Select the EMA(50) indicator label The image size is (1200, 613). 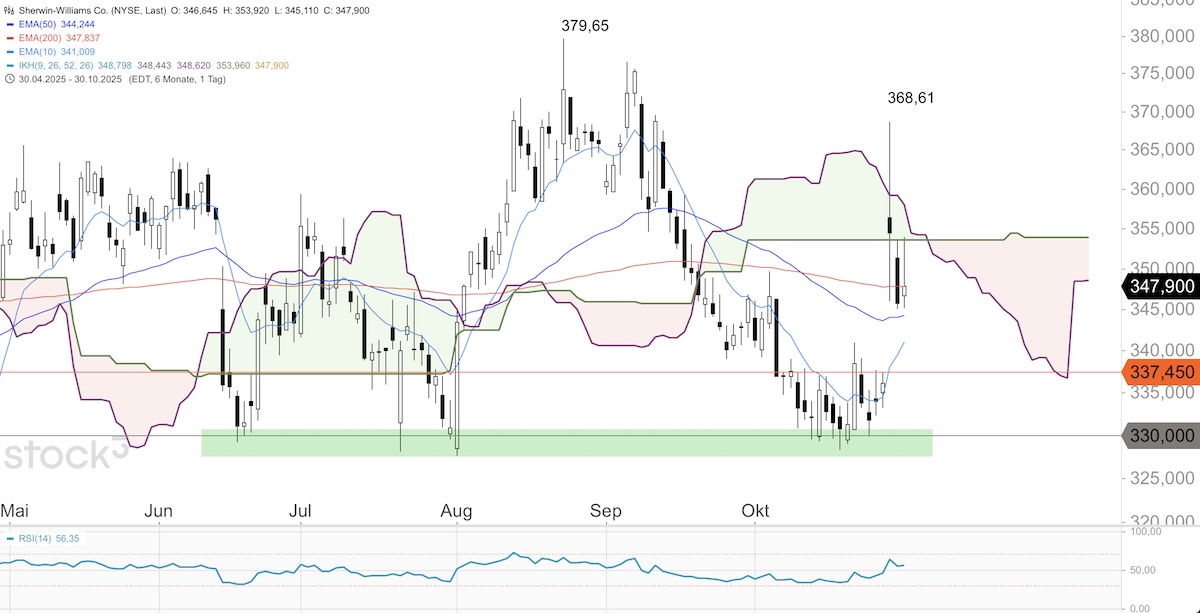coord(40,23)
